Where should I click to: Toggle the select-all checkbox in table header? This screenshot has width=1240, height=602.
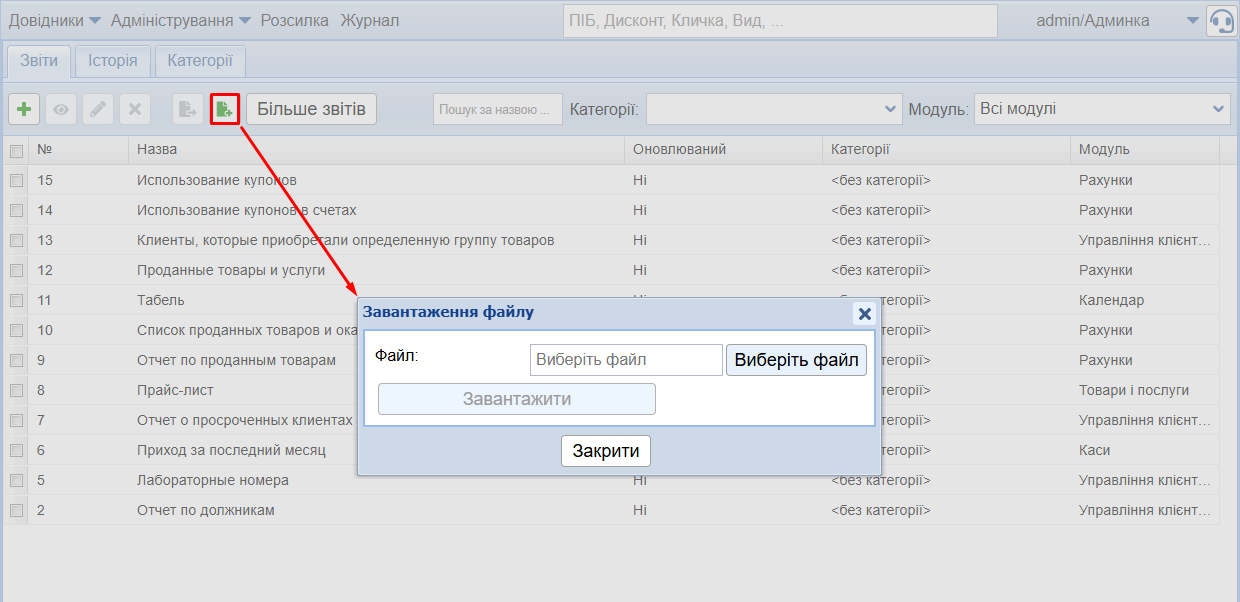(16, 151)
